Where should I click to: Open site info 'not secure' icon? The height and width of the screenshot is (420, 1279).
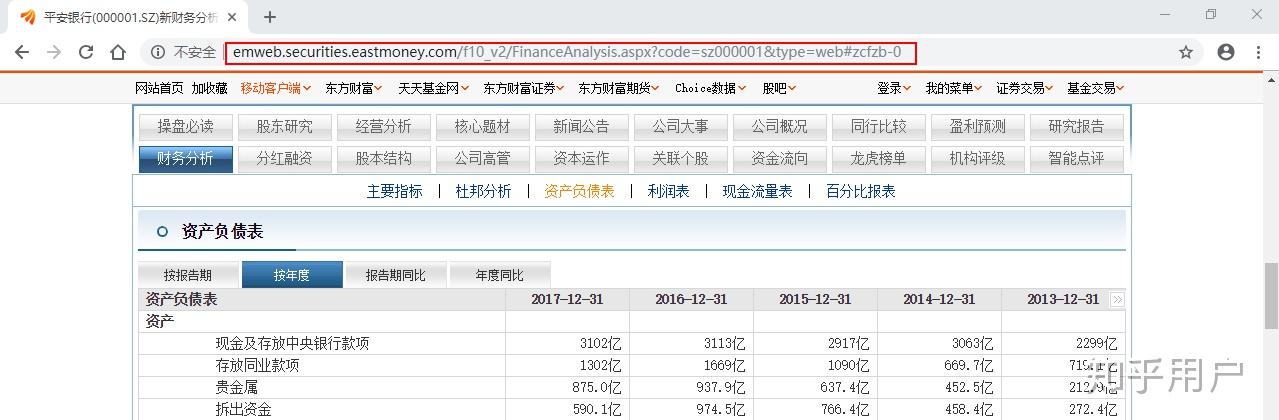(158, 52)
